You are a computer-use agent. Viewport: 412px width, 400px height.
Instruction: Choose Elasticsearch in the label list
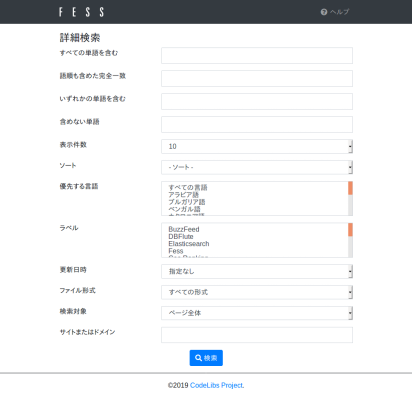[x=189, y=244]
